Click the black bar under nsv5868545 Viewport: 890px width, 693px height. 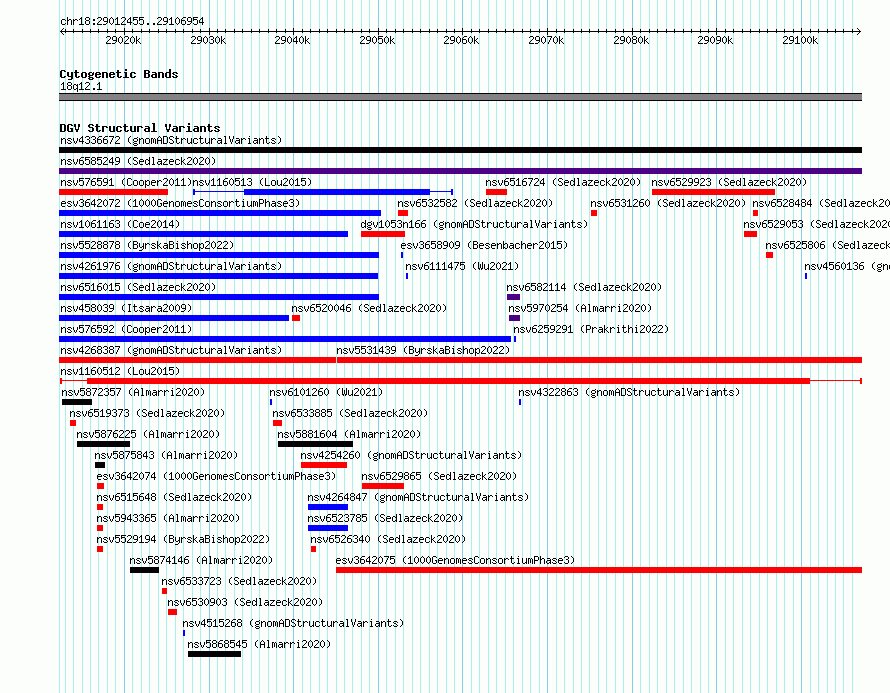(x=215, y=654)
